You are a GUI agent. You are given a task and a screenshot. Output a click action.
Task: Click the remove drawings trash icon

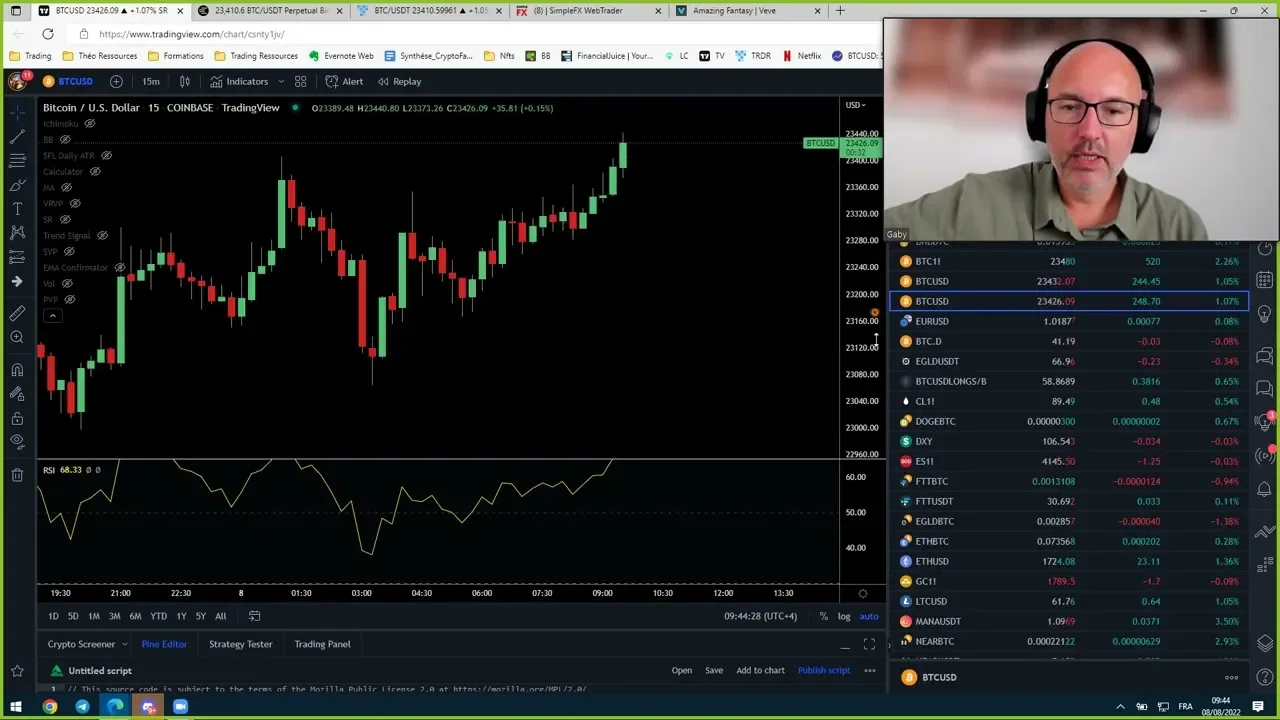(x=17, y=475)
